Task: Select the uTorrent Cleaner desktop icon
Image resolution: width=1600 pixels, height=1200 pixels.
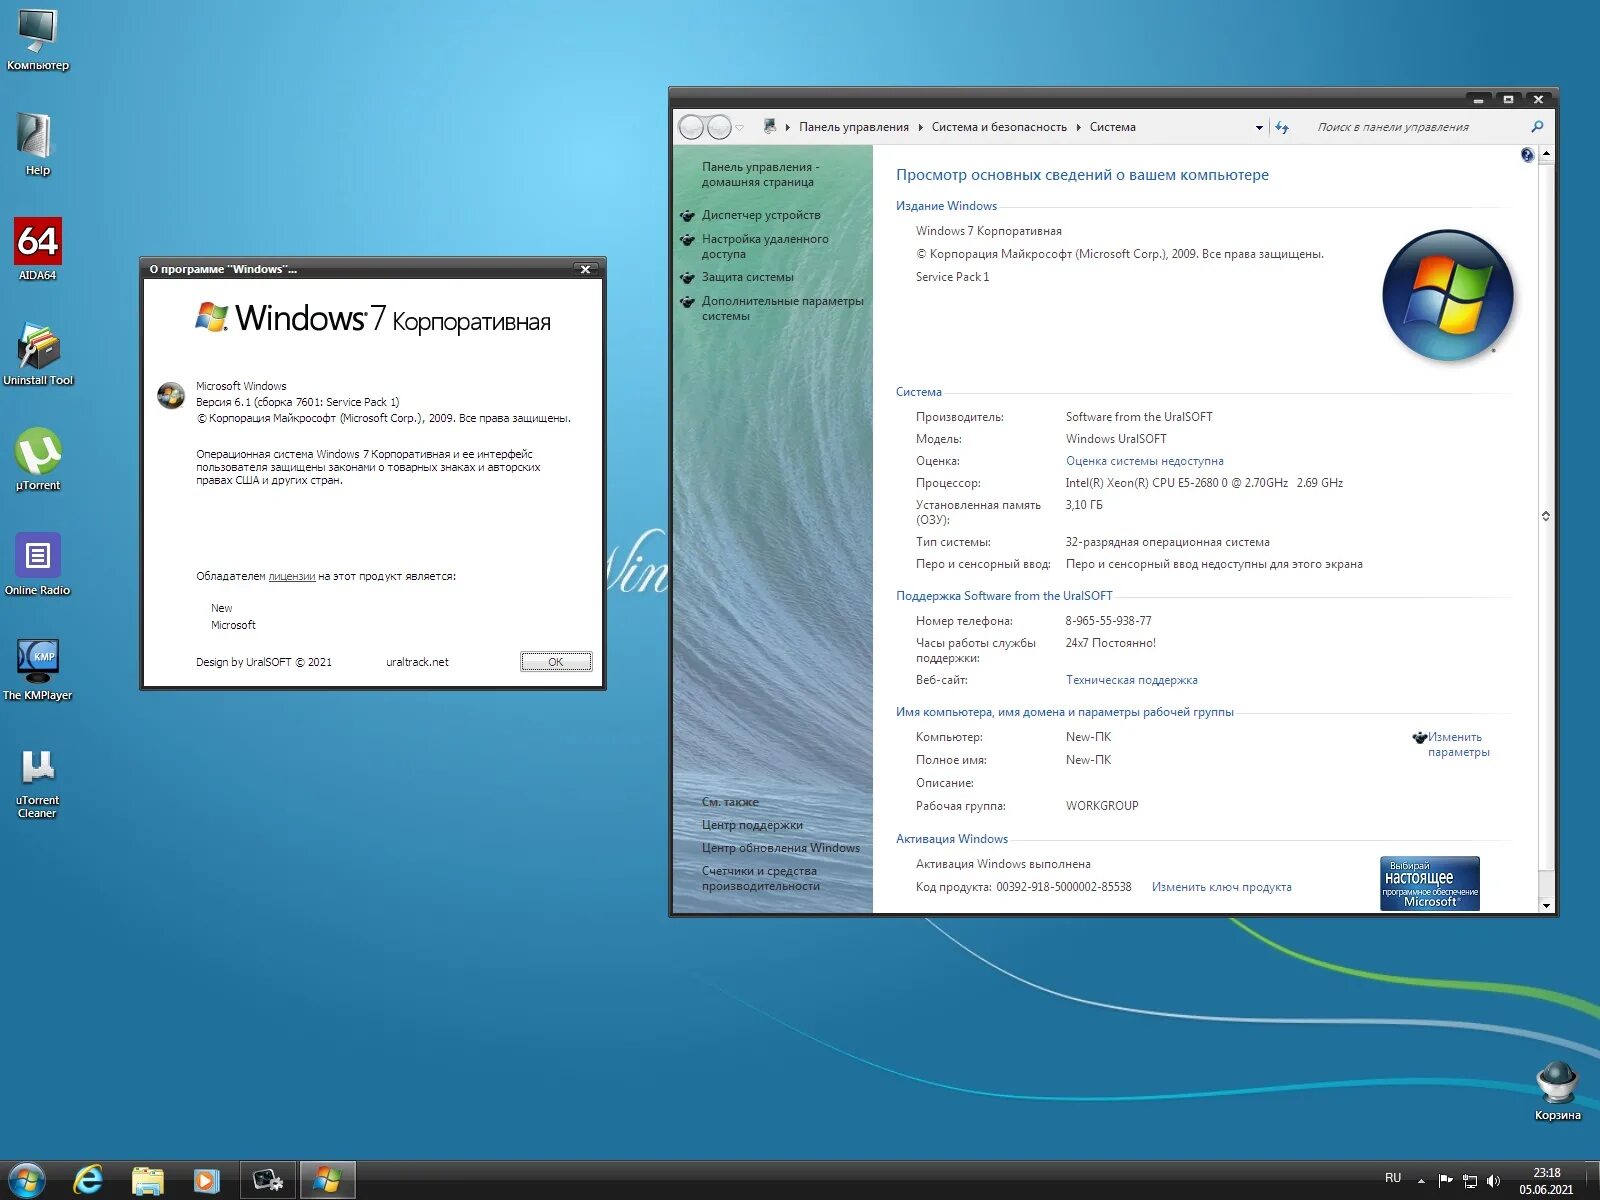Action: point(38,784)
